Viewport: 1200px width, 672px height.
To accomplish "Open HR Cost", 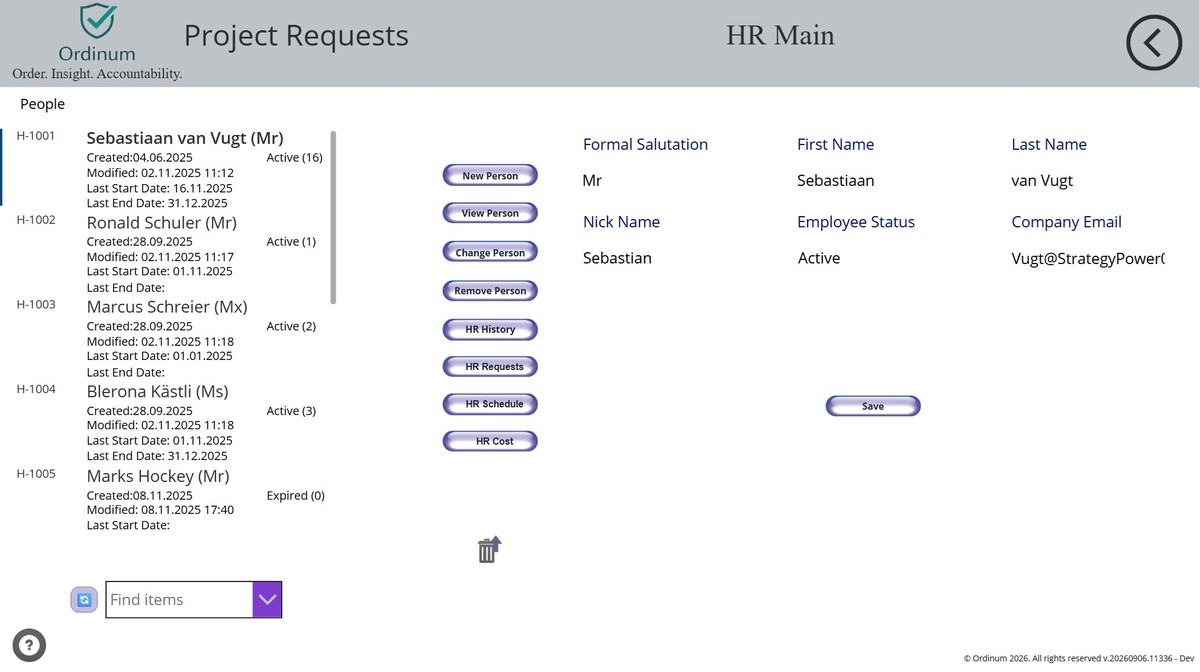I will pos(490,441).
